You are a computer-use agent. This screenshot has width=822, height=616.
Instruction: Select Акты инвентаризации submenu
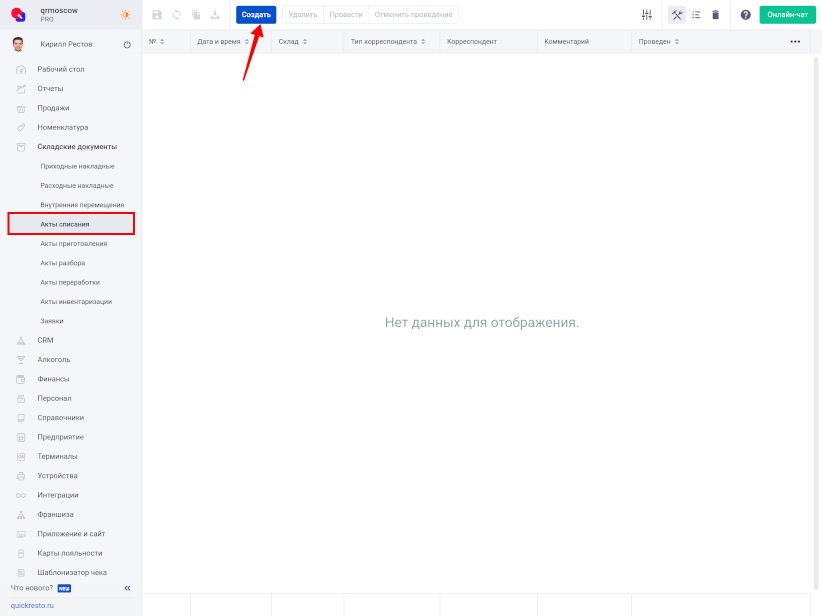click(x=77, y=302)
